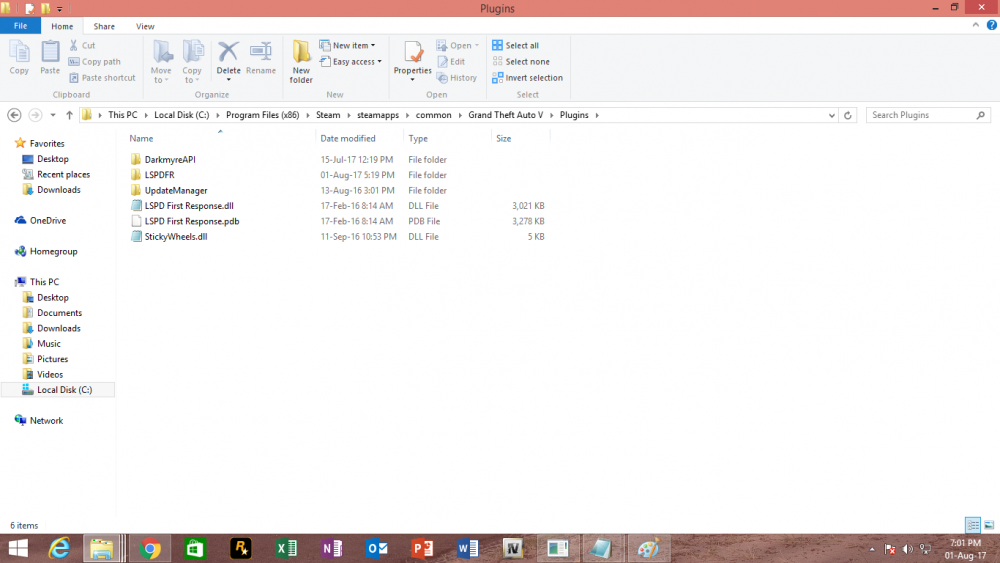Viewport: 1000px width, 563px height.
Task: Click the Select all option
Action: tap(515, 45)
